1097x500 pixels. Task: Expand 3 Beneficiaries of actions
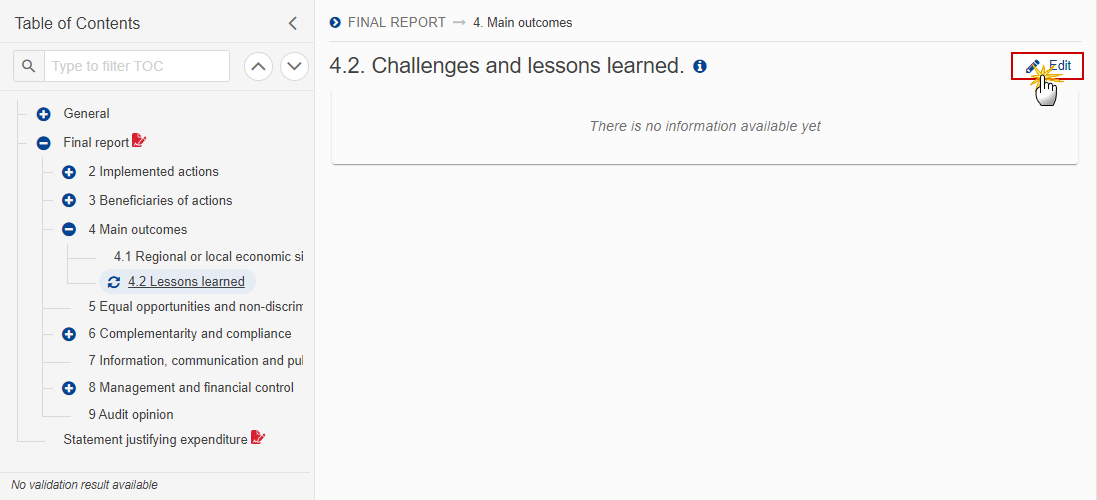(x=69, y=201)
